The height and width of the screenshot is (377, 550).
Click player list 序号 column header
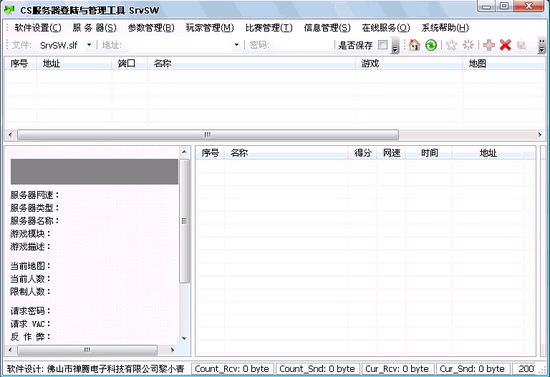pyautogui.click(x=210, y=153)
